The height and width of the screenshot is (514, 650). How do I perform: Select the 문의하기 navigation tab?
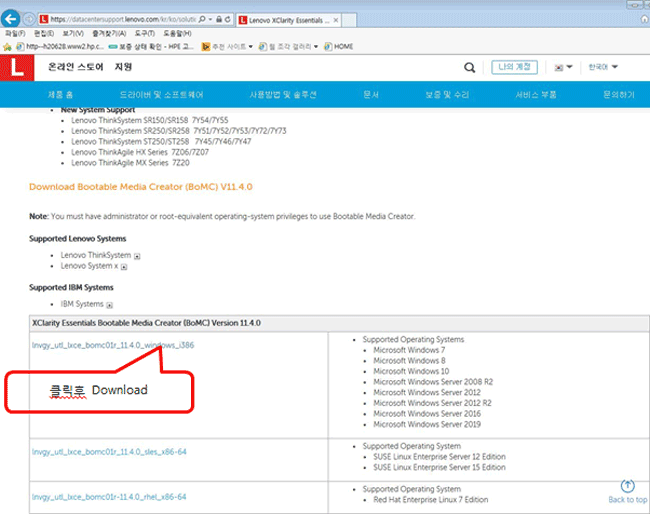(618, 95)
